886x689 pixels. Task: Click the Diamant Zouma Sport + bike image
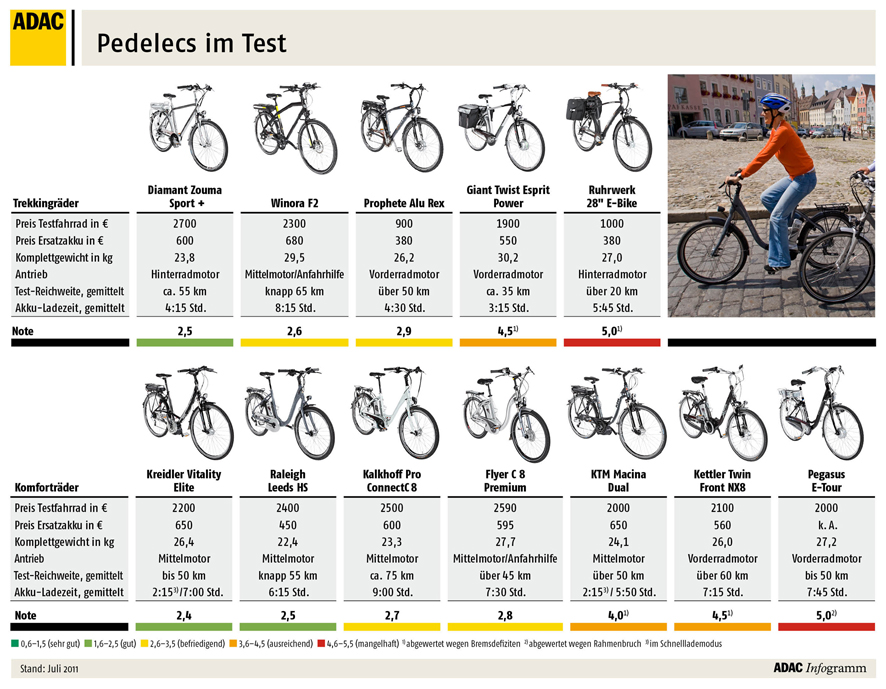coord(185,130)
